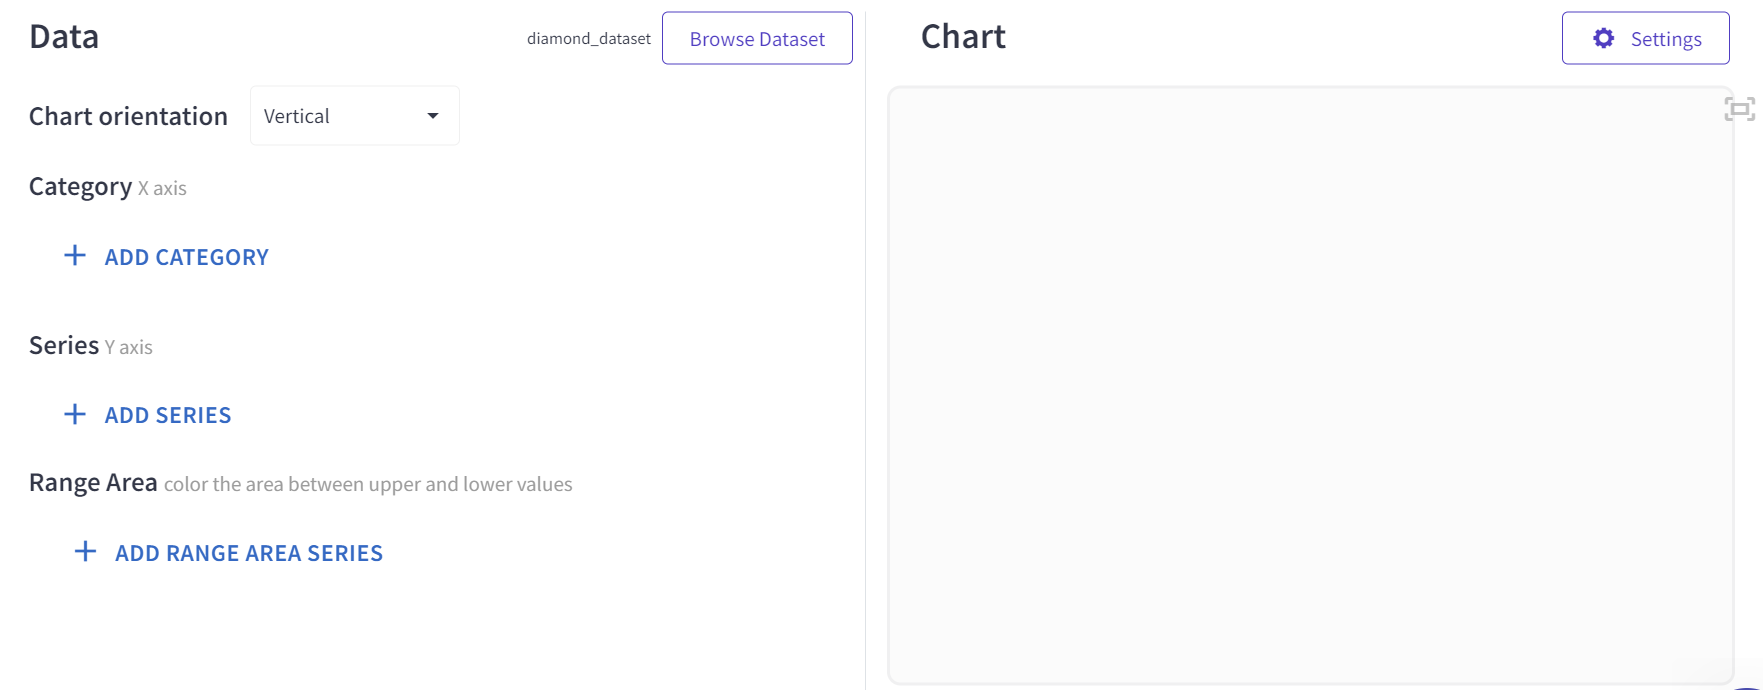Viewport: 1763px width, 690px height.
Task: Click the plus icon beside ADD SERIES
Action: coord(75,414)
